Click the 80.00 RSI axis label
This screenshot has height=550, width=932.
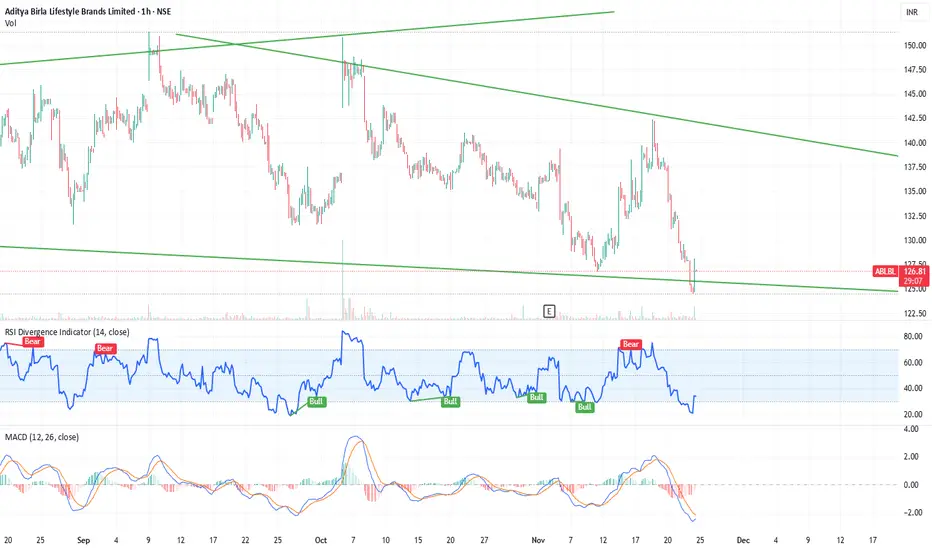pos(913,337)
